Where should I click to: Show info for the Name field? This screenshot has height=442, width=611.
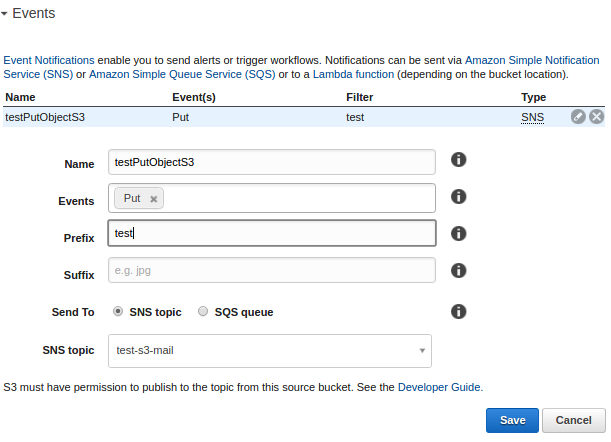tap(458, 159)
